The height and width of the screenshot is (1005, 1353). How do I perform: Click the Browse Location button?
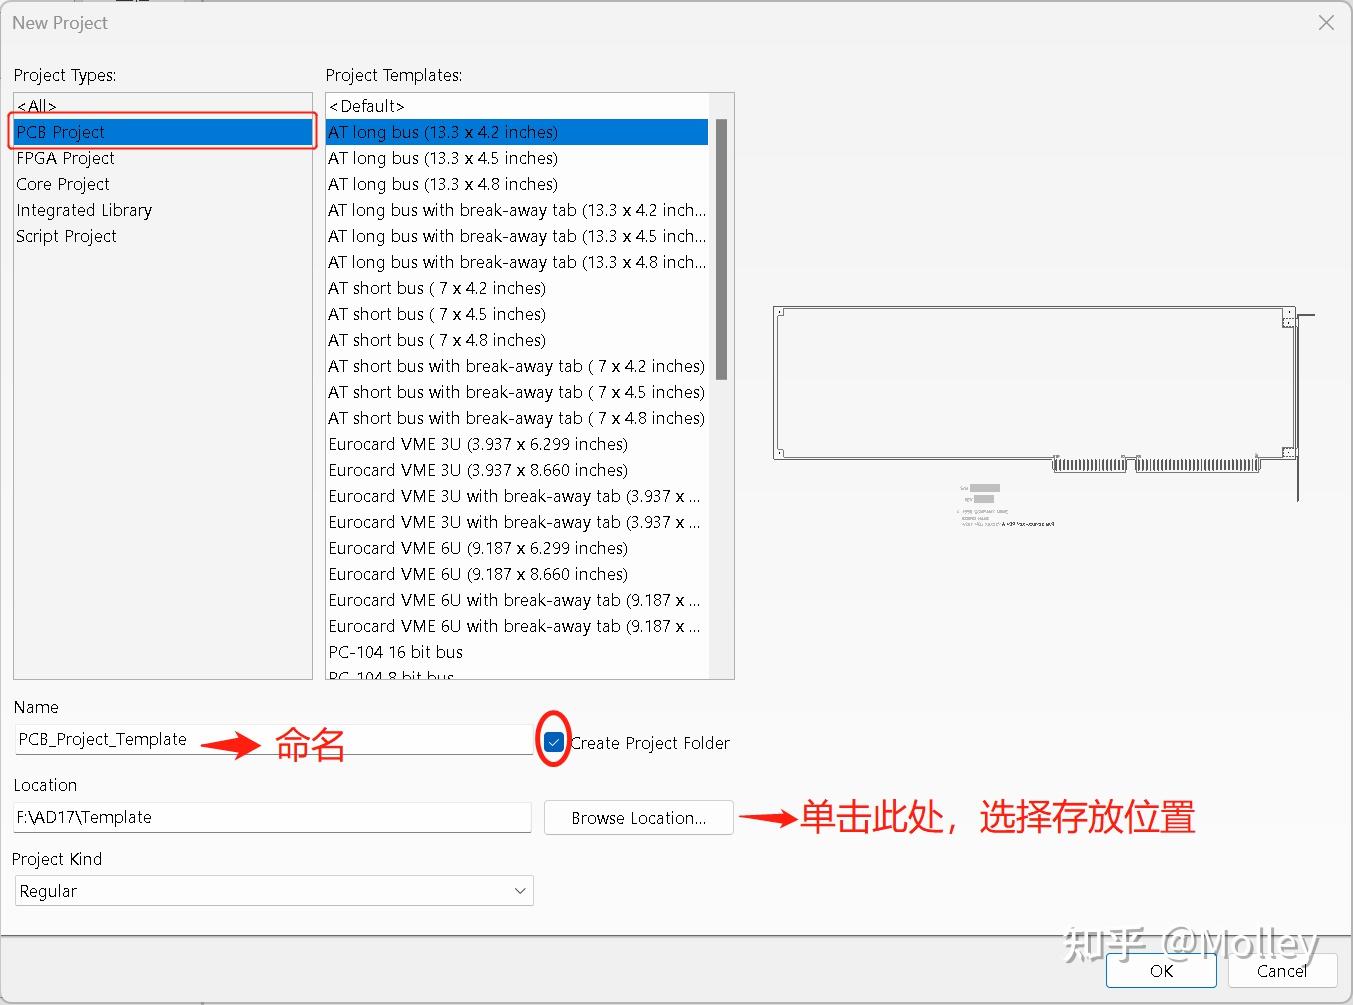pos(638,817)
